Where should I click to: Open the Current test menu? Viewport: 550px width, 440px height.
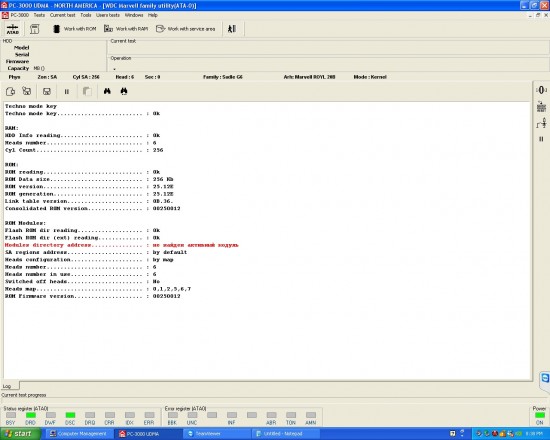pos(62,15)
